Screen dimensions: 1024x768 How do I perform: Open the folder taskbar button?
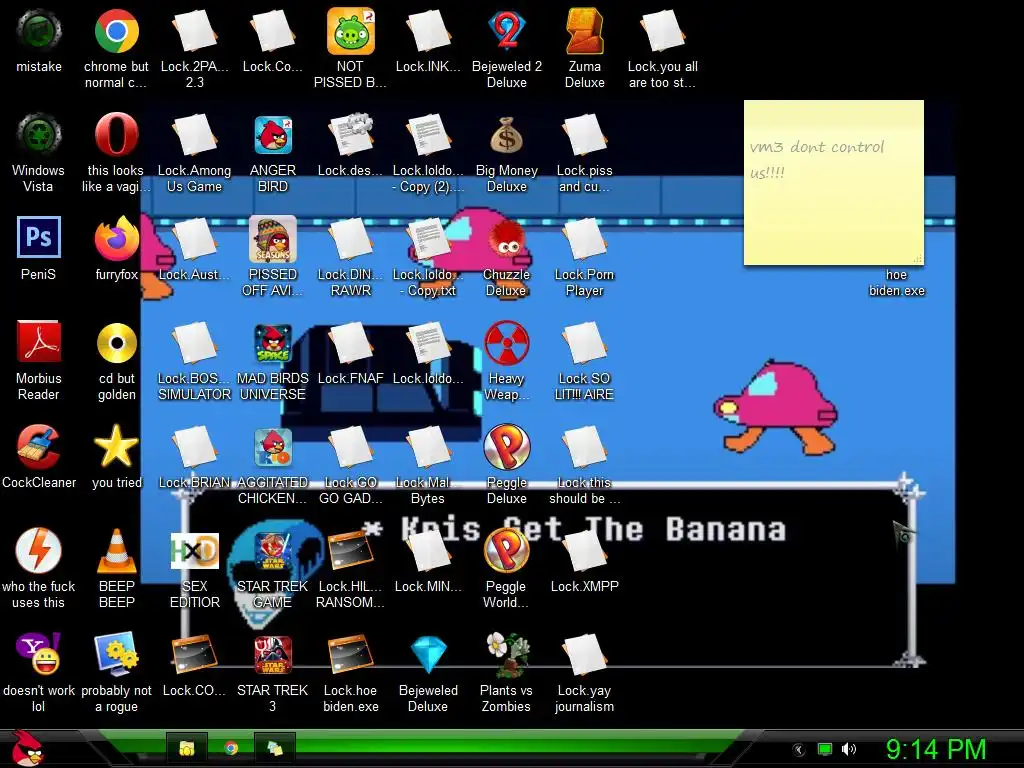pyautogui.click(x=187, y=748)
